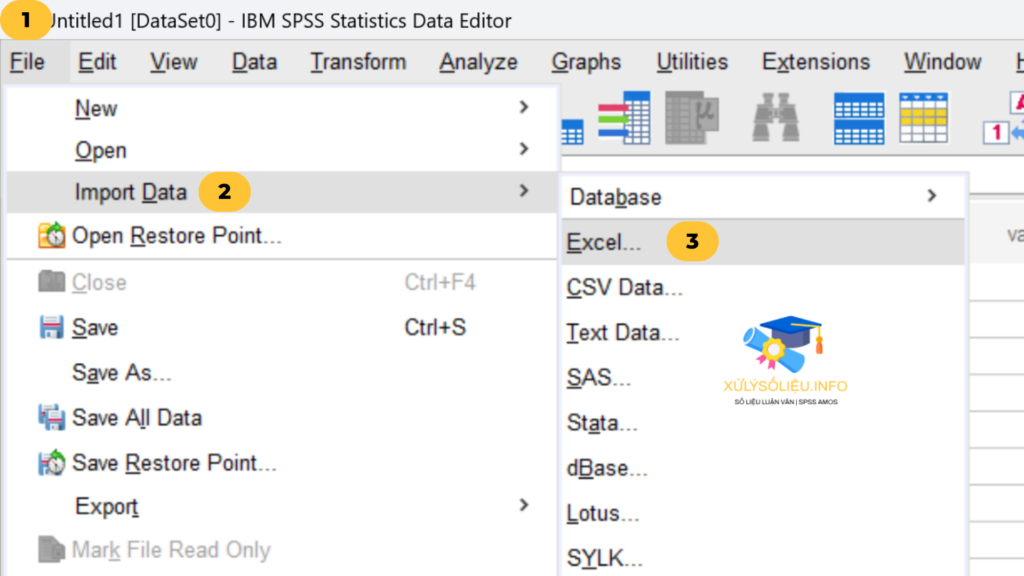Choose CSV Data import option

[x=763, y=287]
